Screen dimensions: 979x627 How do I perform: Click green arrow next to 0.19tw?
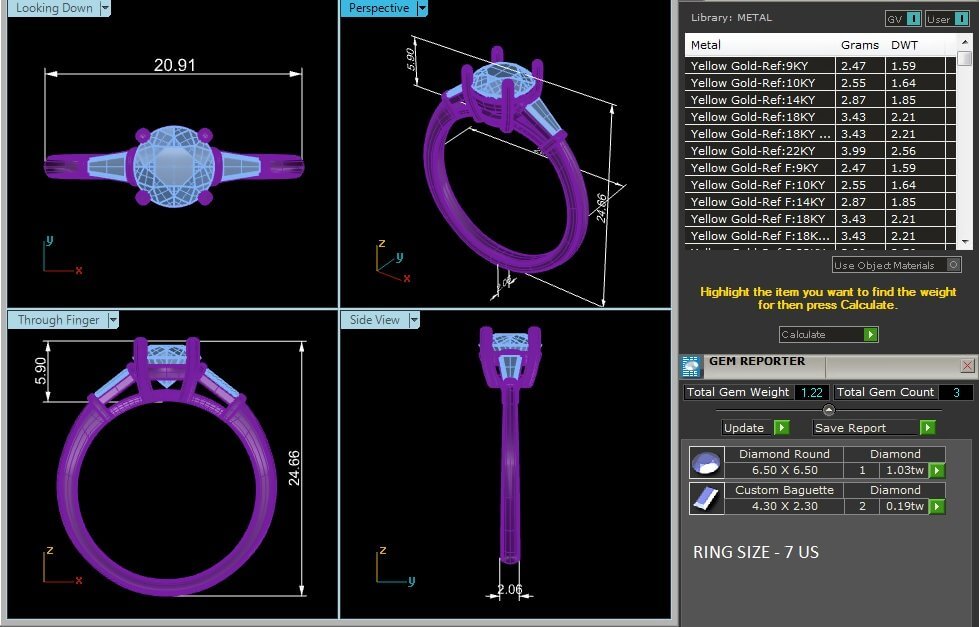point(937,506)
